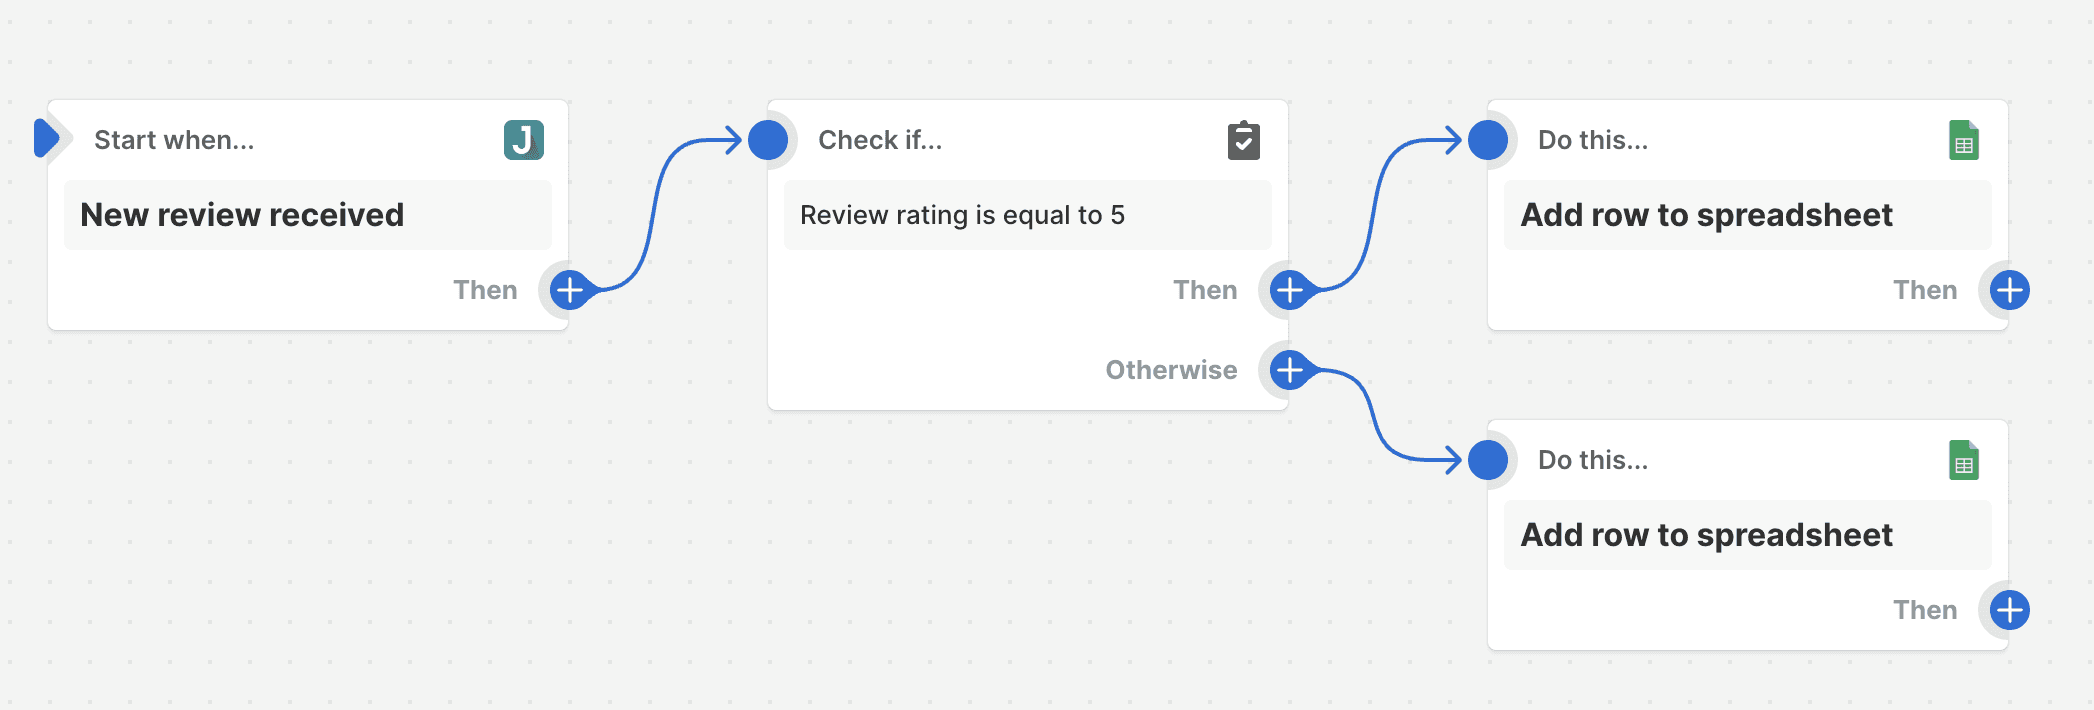Click input connector of the Otherwise-branch Do this card
This screenshot has height=710, width=2094.
tap(1488, 460)
